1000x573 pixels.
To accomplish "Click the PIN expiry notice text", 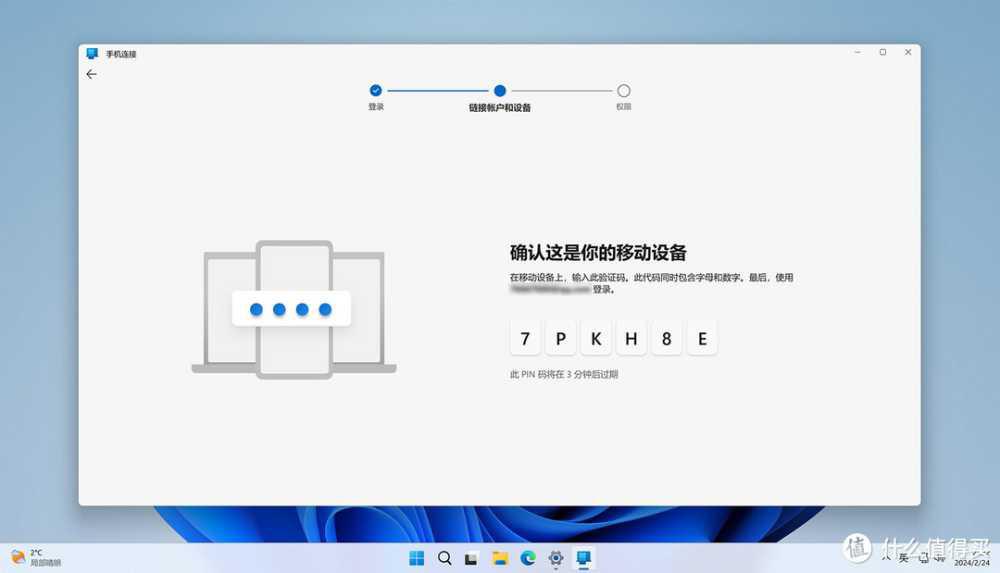I will [564, 375].
